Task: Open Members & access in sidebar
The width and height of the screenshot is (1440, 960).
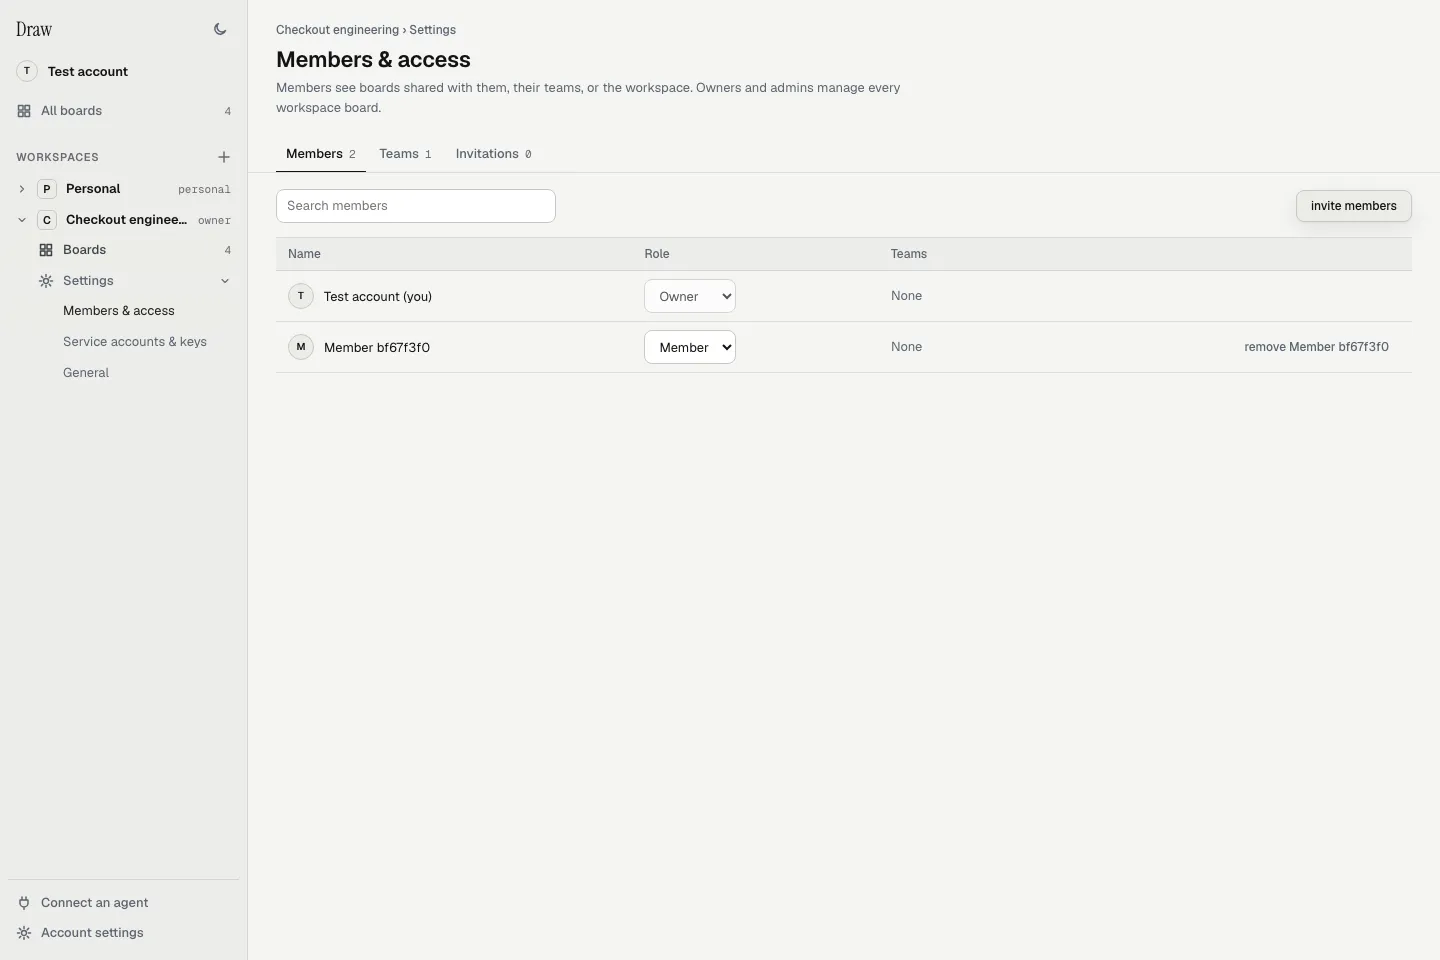Action: [x=119, y=311]
